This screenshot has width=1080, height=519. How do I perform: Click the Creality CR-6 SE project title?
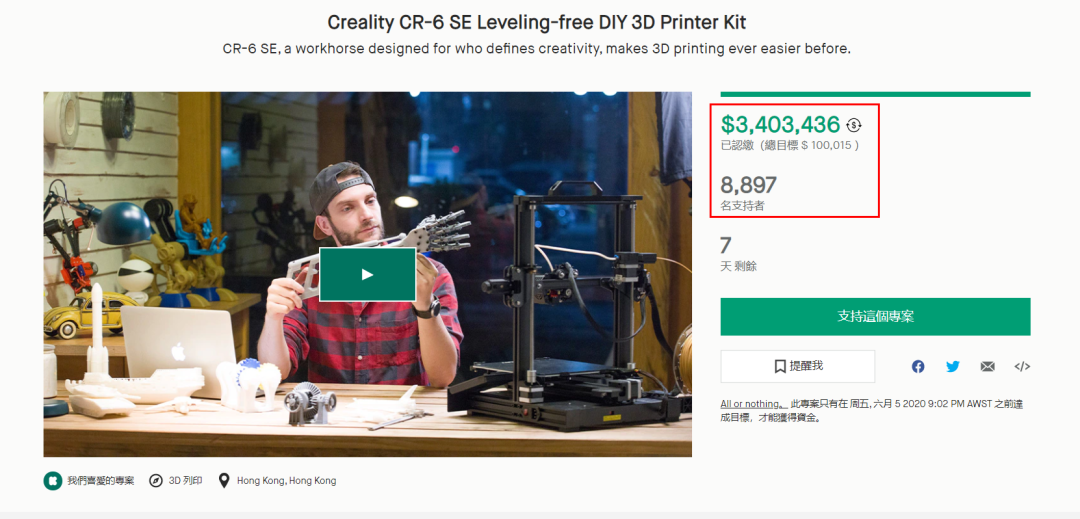[x=537, y=22]
